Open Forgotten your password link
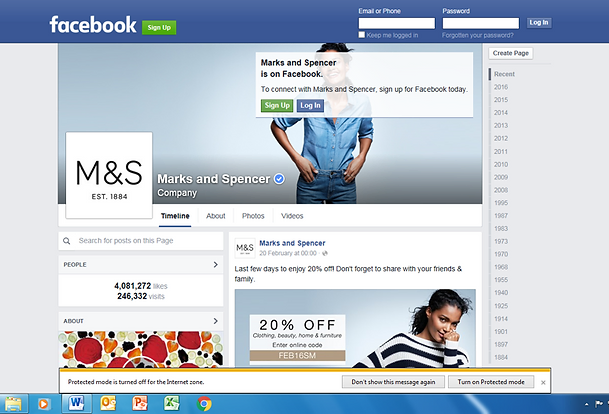This screenshot has height=414, width=609. tap(478, 35)
